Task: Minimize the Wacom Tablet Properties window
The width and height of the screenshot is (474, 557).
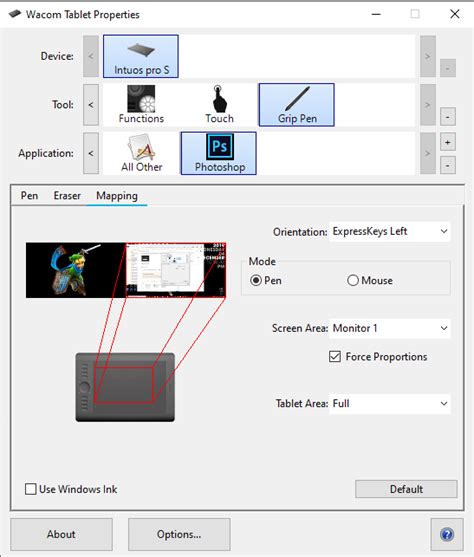Action: point(376,14)
